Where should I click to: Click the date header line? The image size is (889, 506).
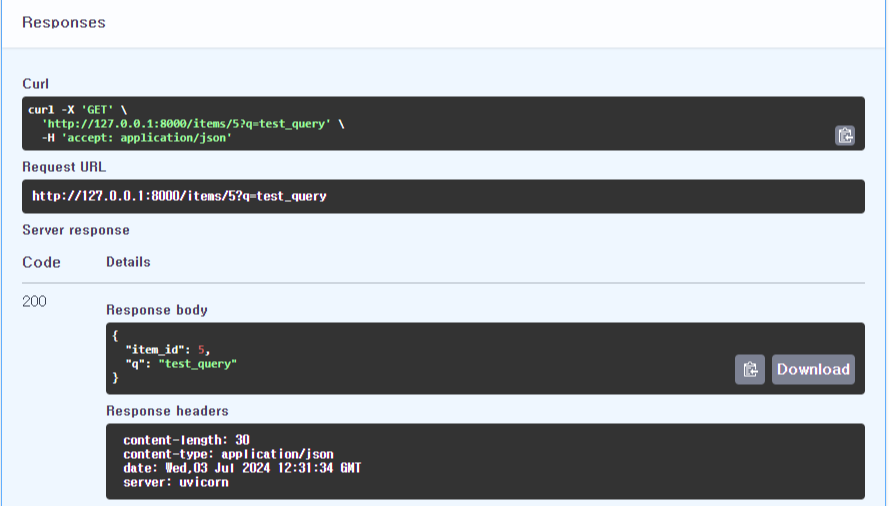pos(242,469)
